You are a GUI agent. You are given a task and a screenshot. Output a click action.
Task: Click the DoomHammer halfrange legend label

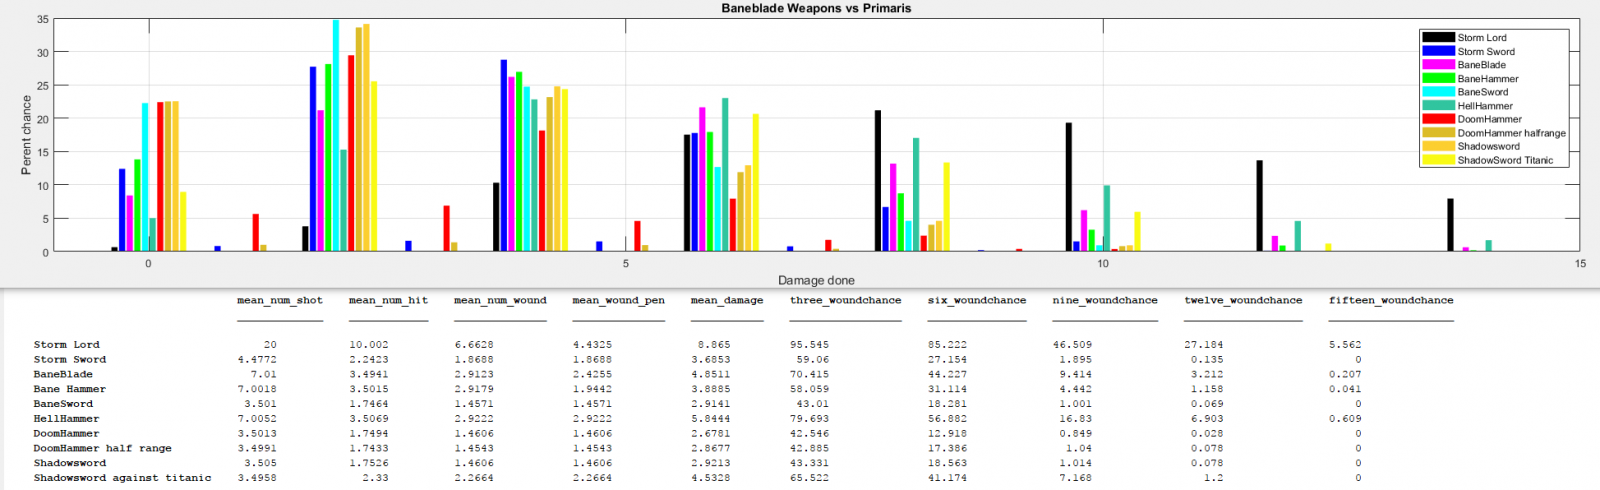(1511, 133)
